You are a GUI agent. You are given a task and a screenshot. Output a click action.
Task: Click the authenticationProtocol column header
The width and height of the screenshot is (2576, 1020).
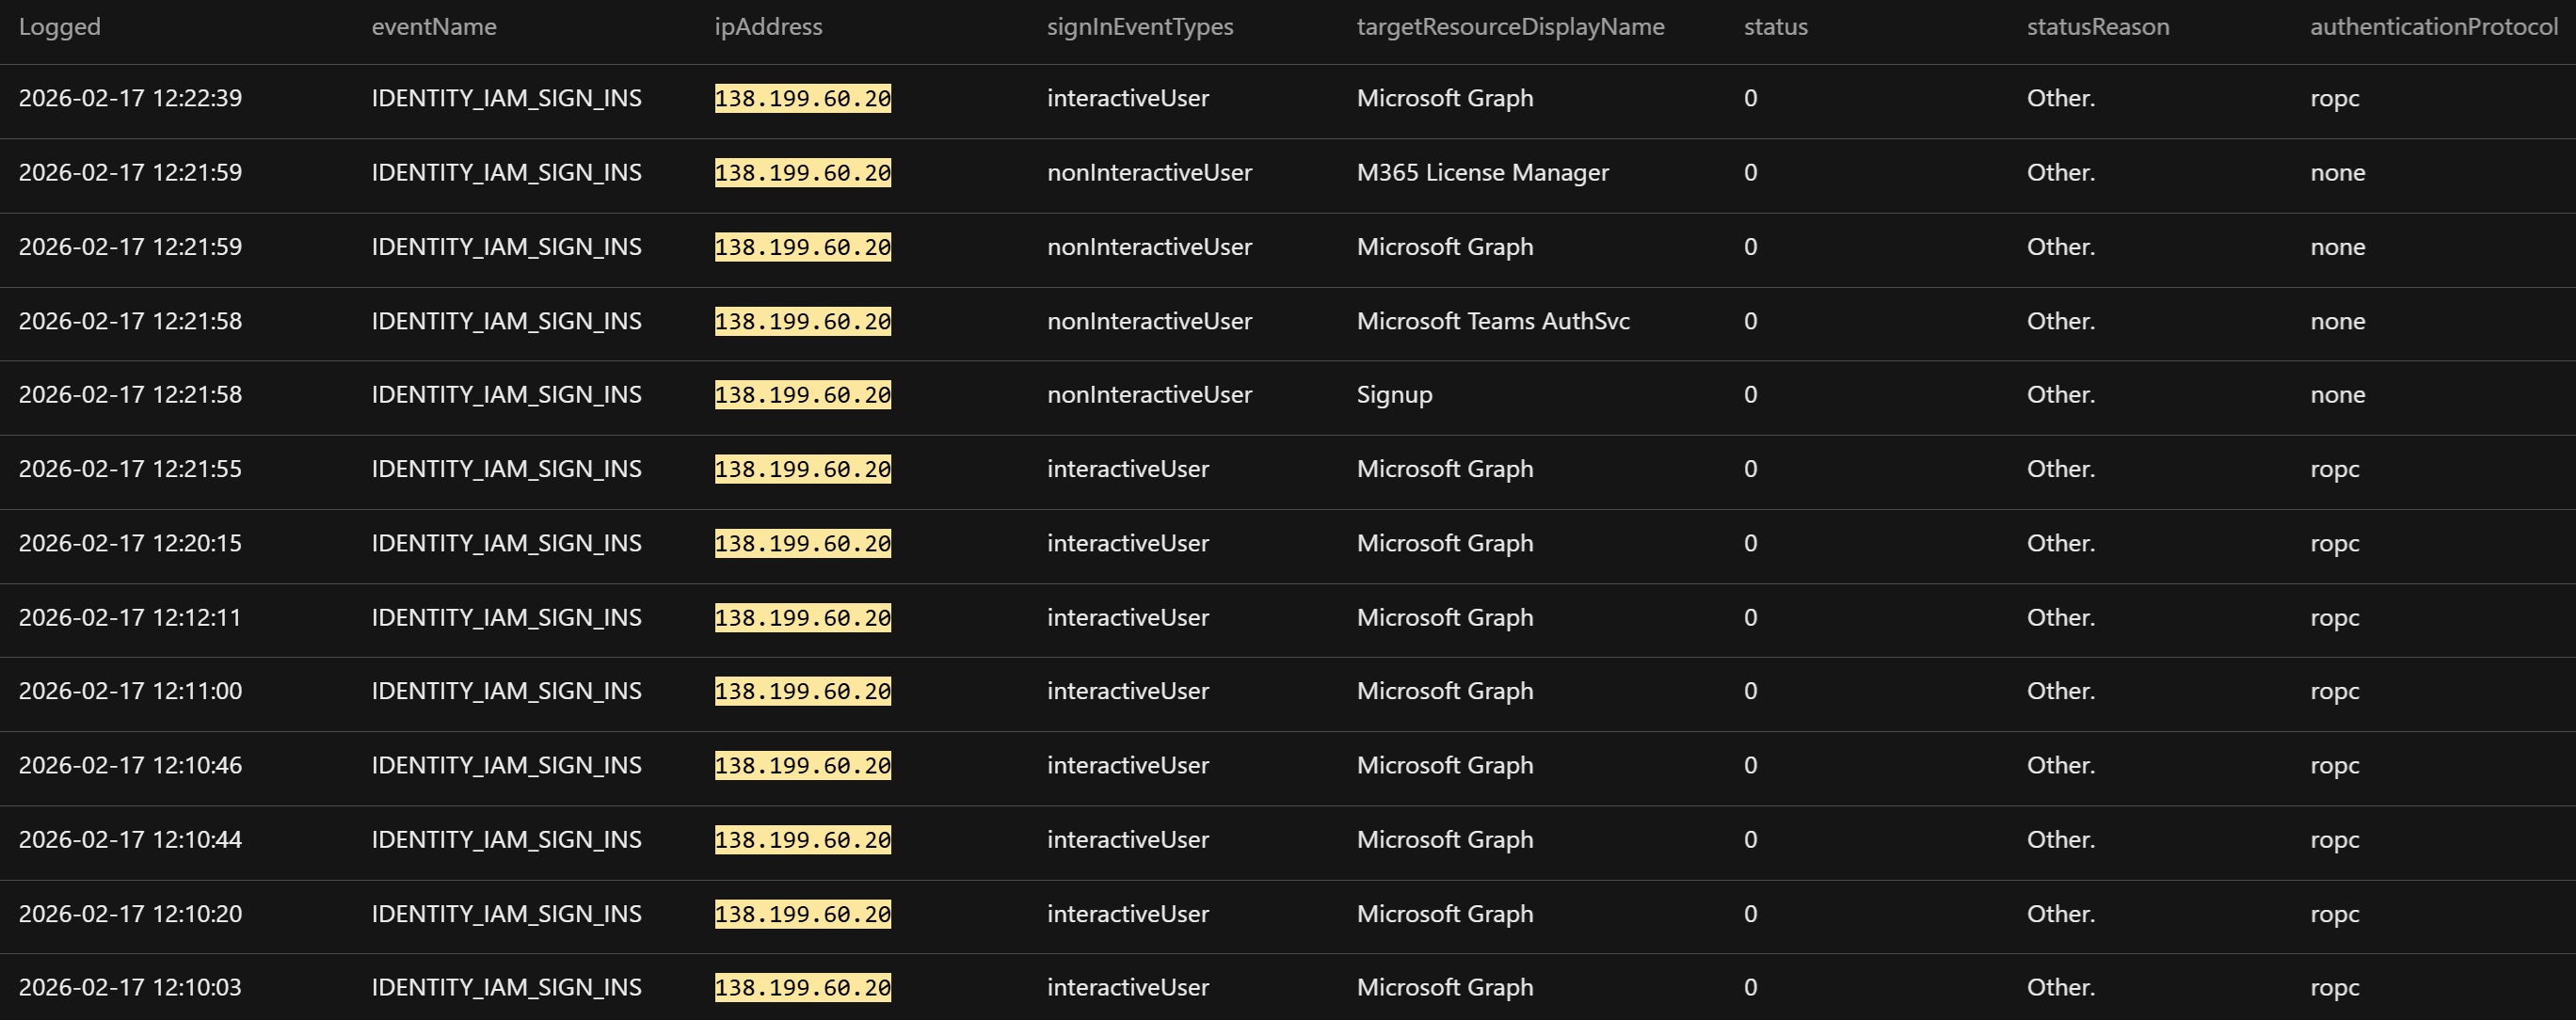coord(2432,27)
